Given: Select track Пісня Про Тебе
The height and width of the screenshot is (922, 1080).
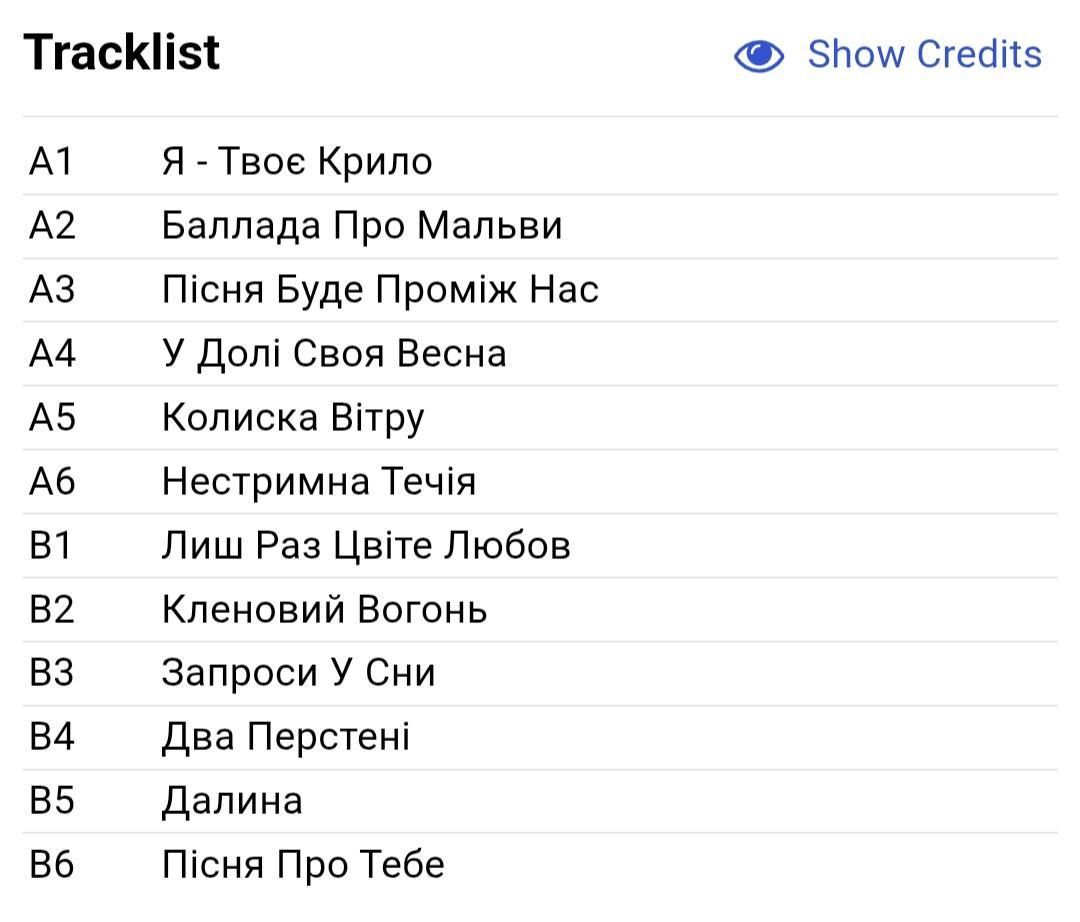Looking at the screenshot, I should [x=303, y=865].
